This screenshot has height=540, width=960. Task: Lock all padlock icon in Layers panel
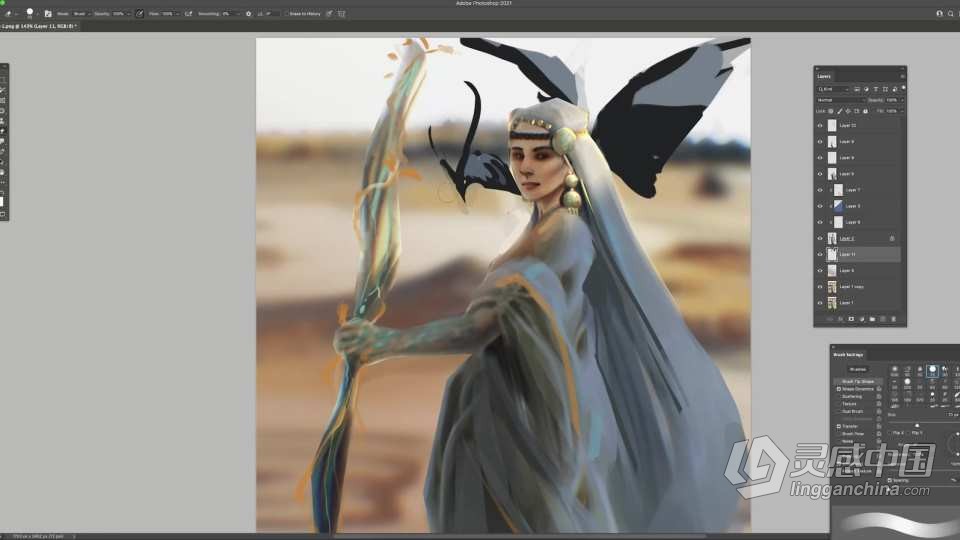tap(865, 111)
